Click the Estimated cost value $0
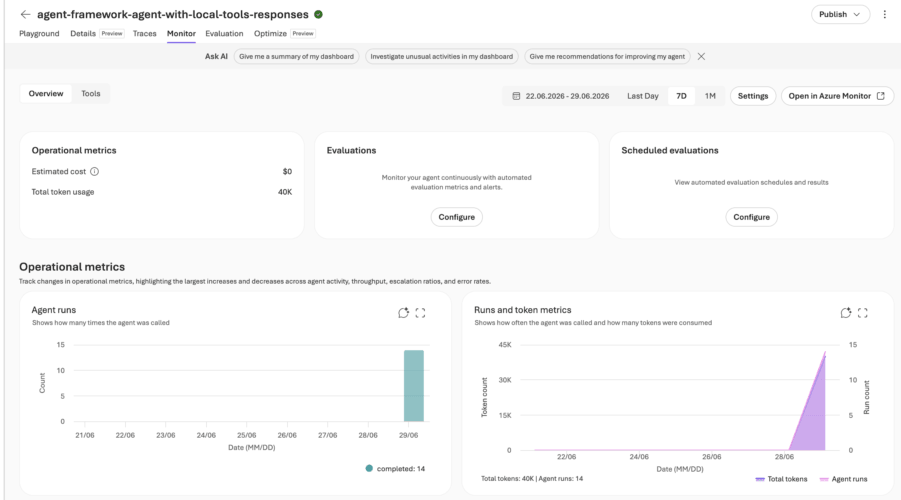The image size is (901, 500). point(287,171)
